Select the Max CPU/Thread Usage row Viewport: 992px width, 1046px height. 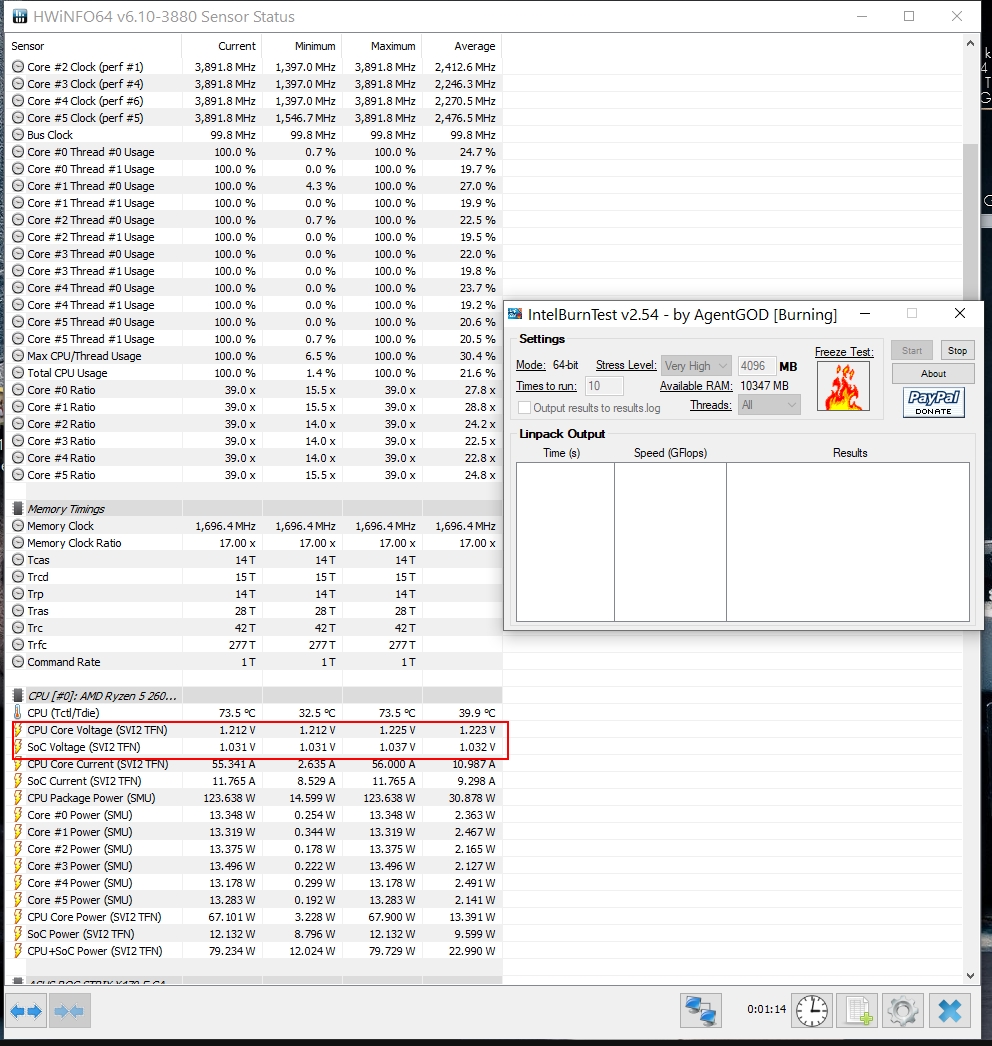pos(254,356)
